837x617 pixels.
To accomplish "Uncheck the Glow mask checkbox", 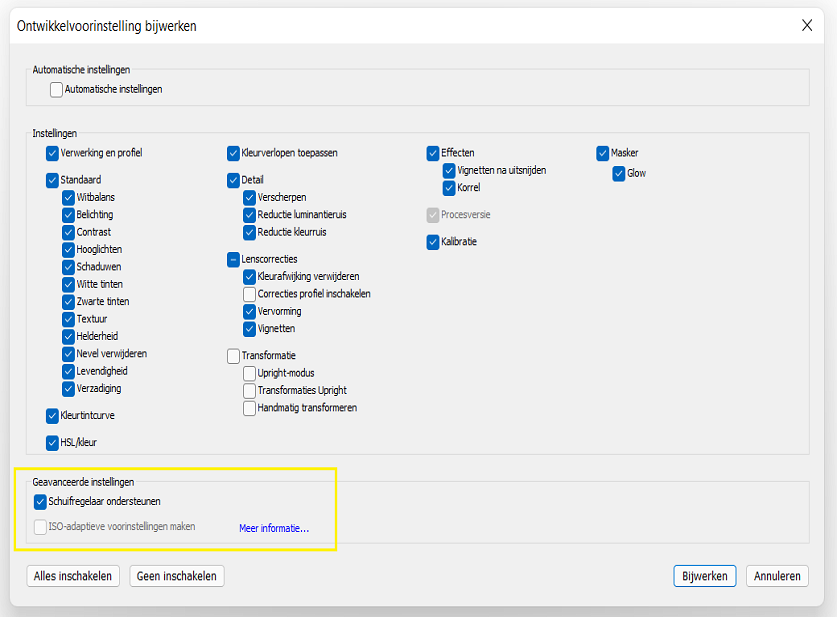I will point(620,173).
